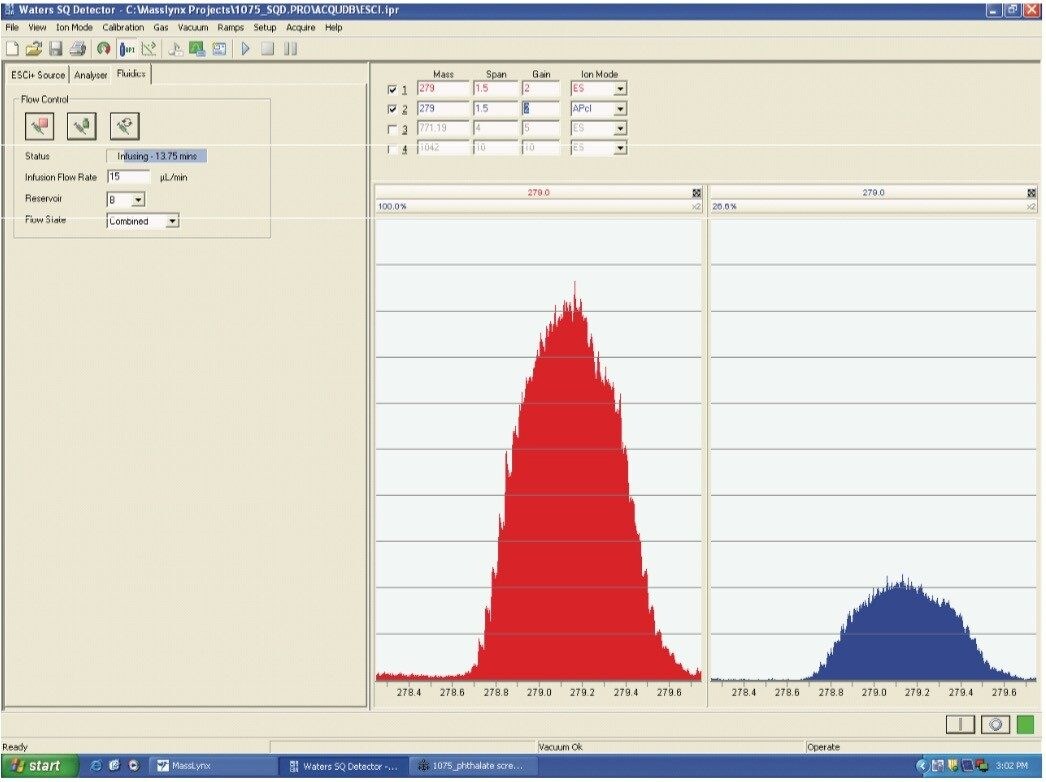Click the Print toolbar icon
The width and height of the screenshot is (1046, 782).
[78, 49]
